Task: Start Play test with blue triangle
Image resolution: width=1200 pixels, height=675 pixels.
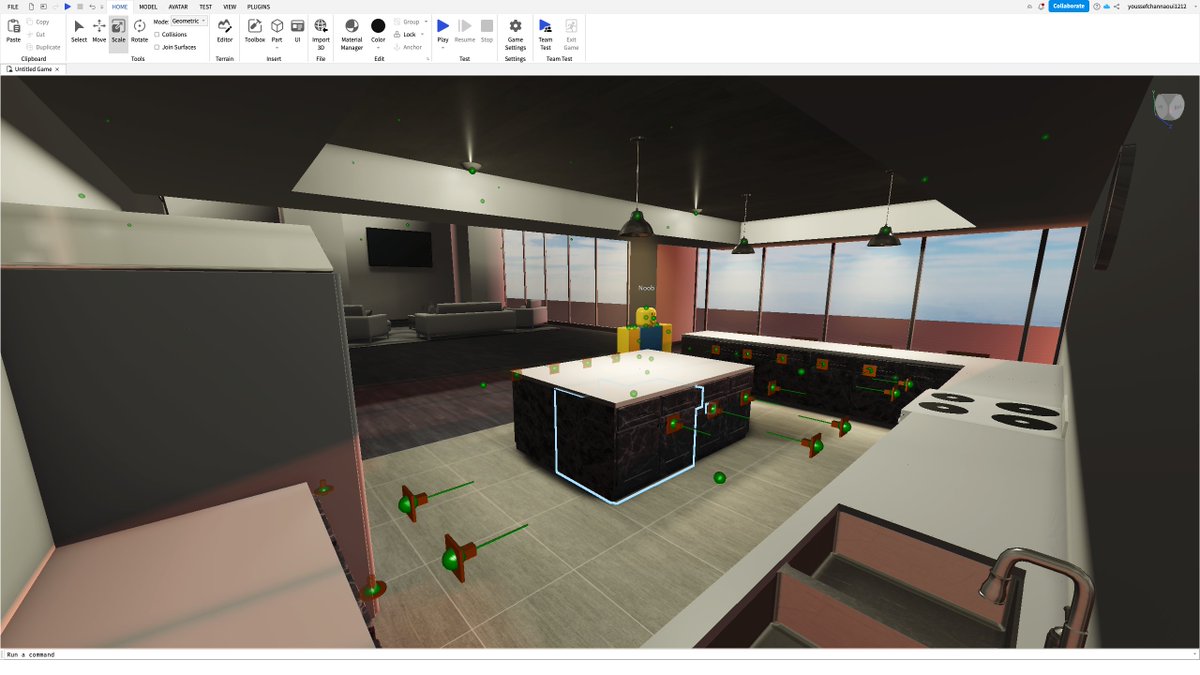Action: pyautogui.click(x=443, y=27)
